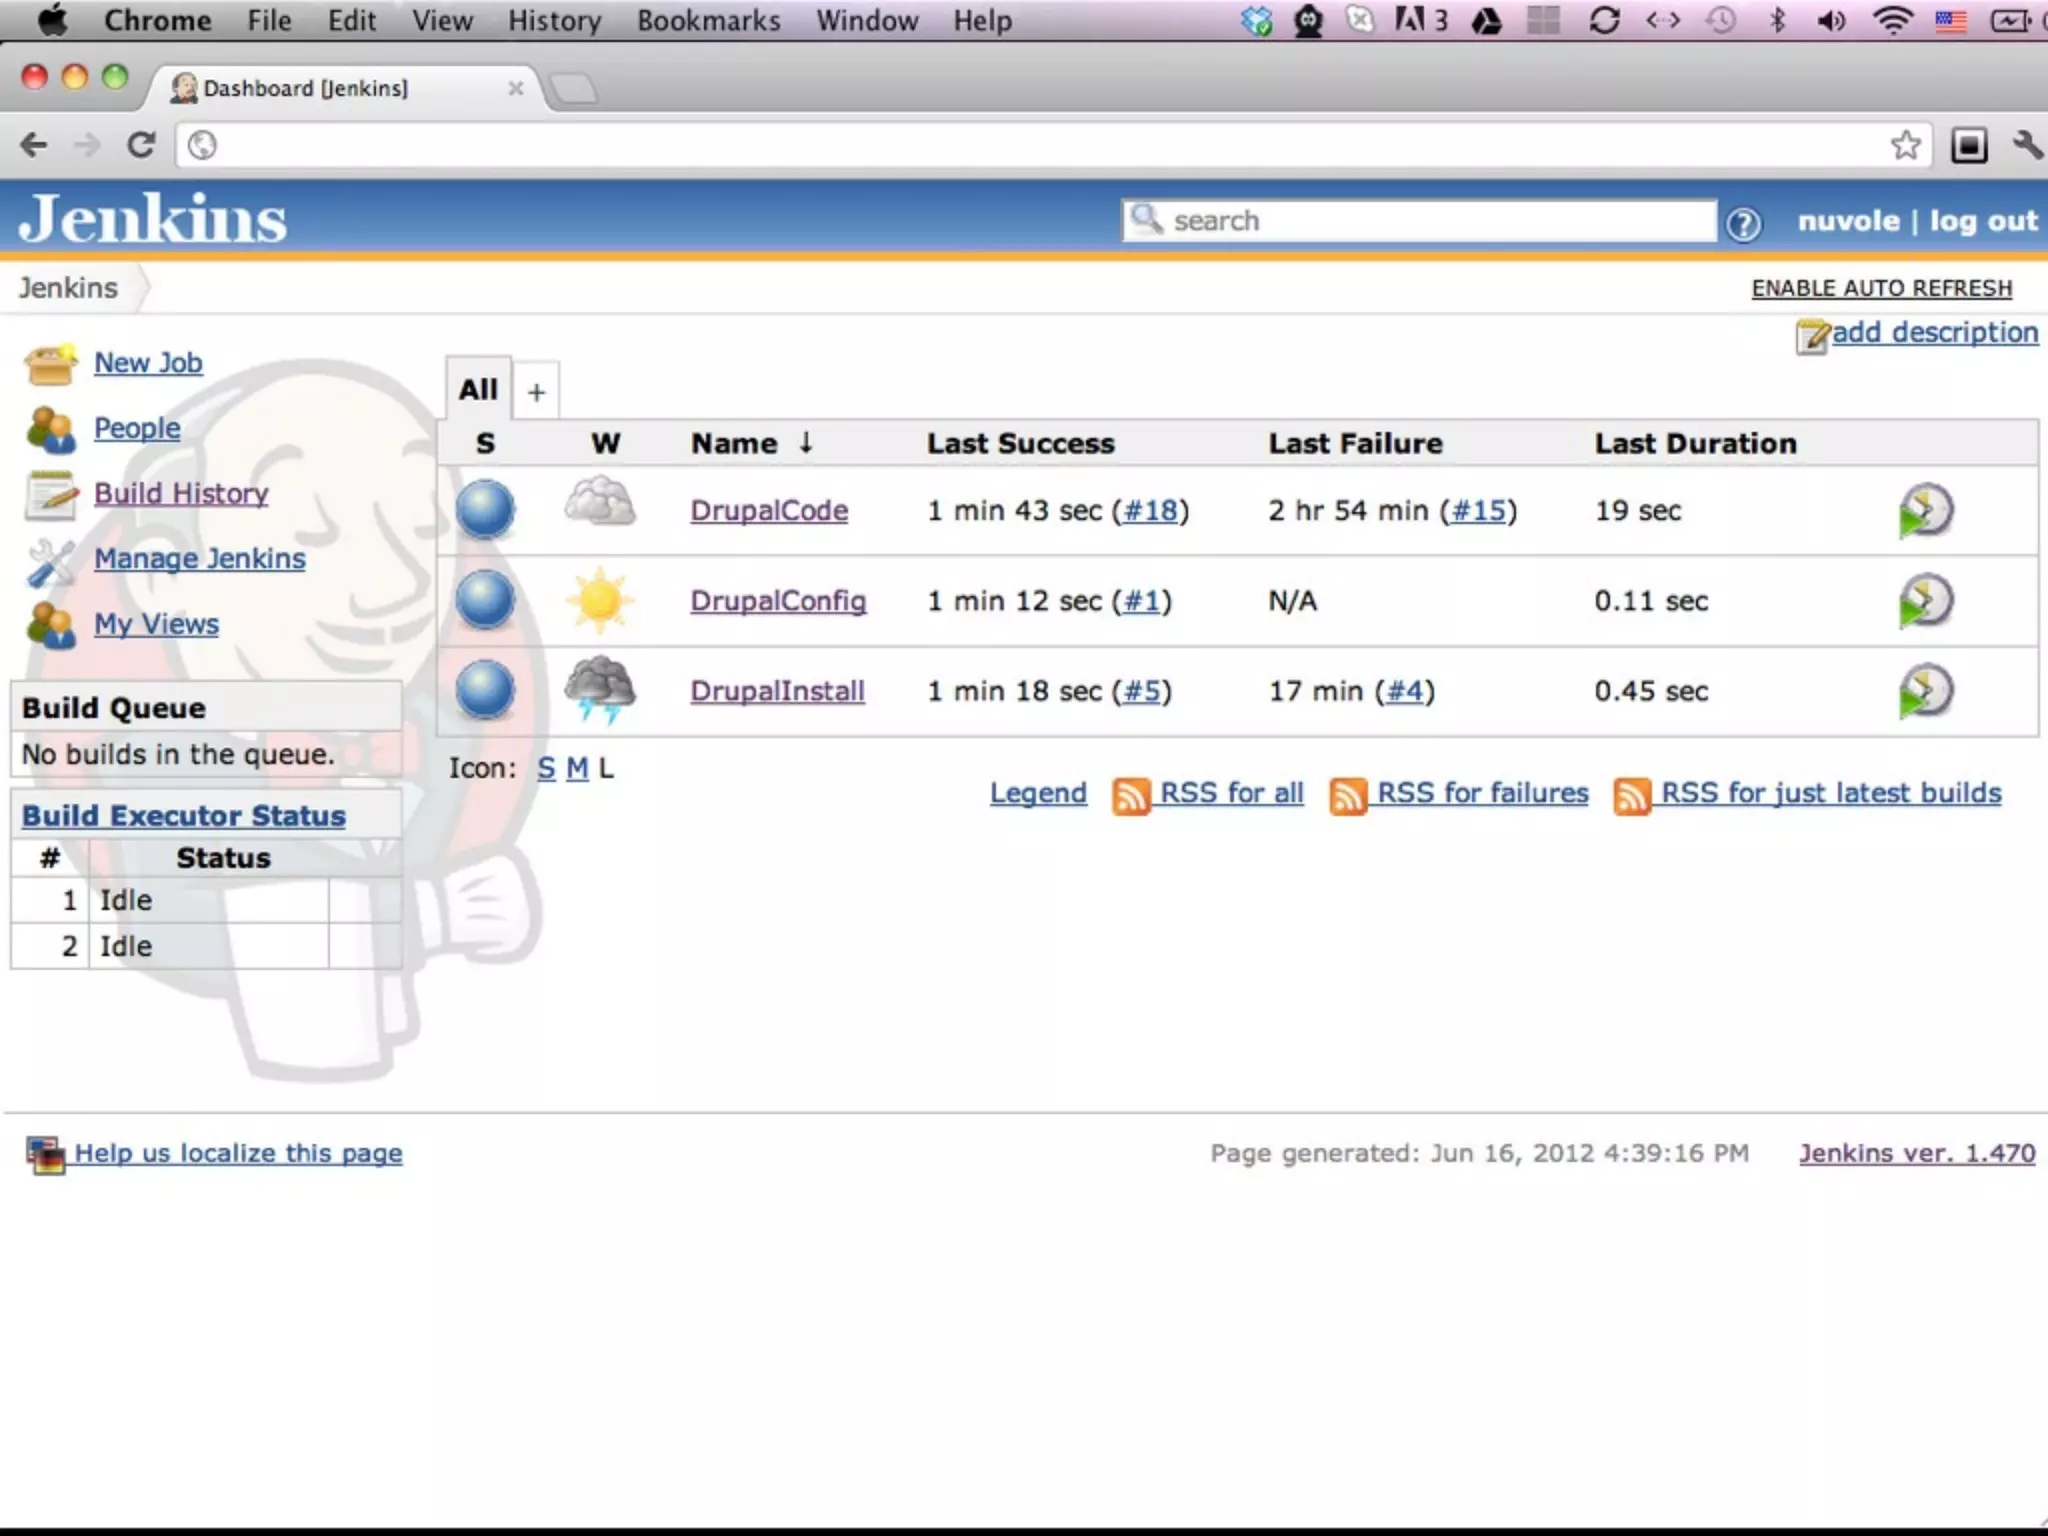Enable auto refresh
Screen dimensions: 2048x1536
(1881, 288)
